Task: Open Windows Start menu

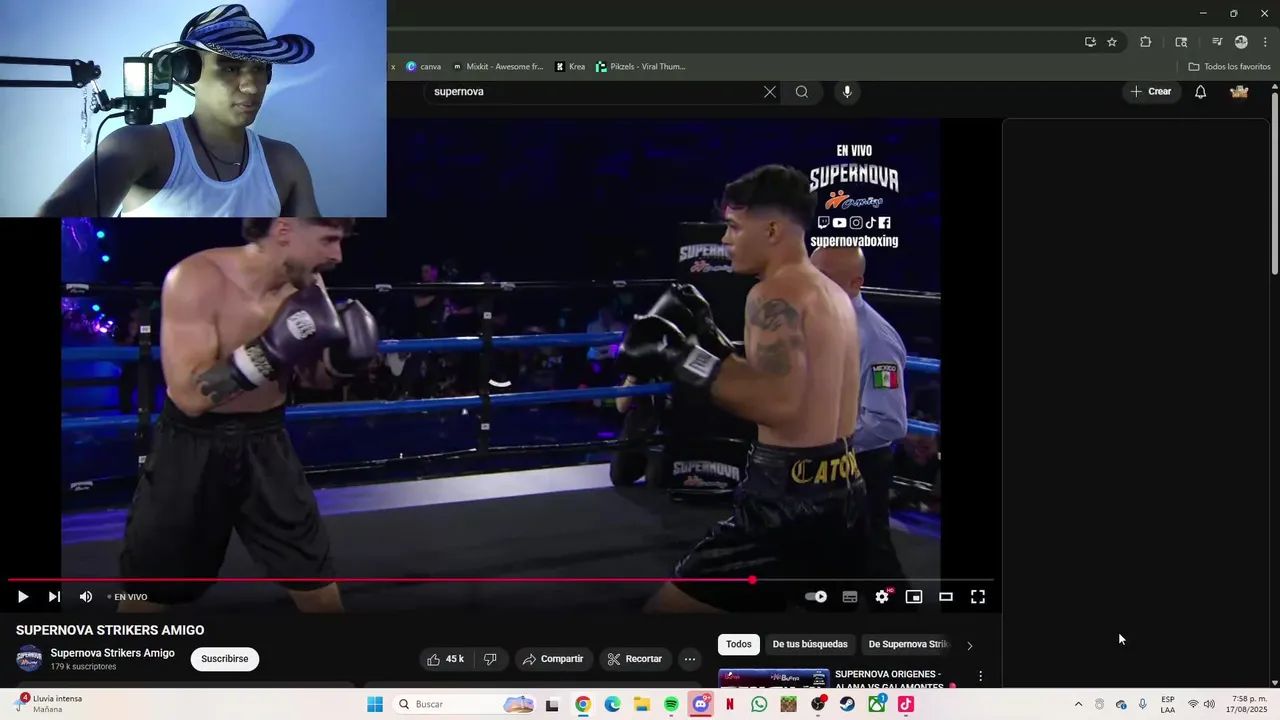Action: pyautogui.click(x=375, y=704)
